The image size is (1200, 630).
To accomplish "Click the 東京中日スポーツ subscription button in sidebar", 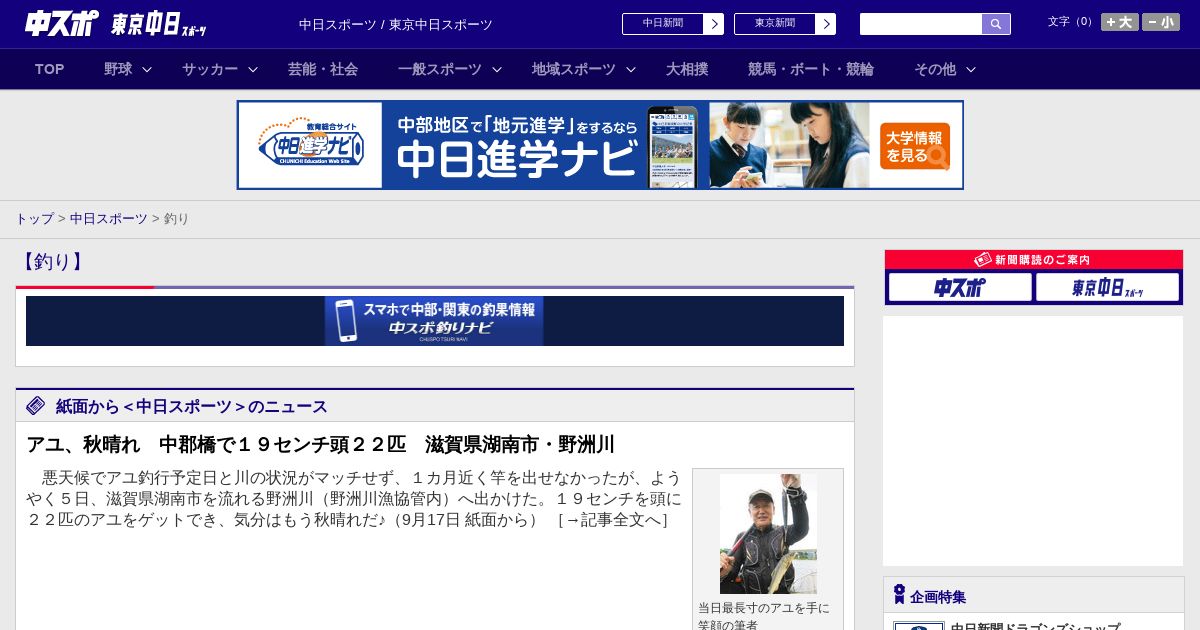I will (x=1108, y=288).
